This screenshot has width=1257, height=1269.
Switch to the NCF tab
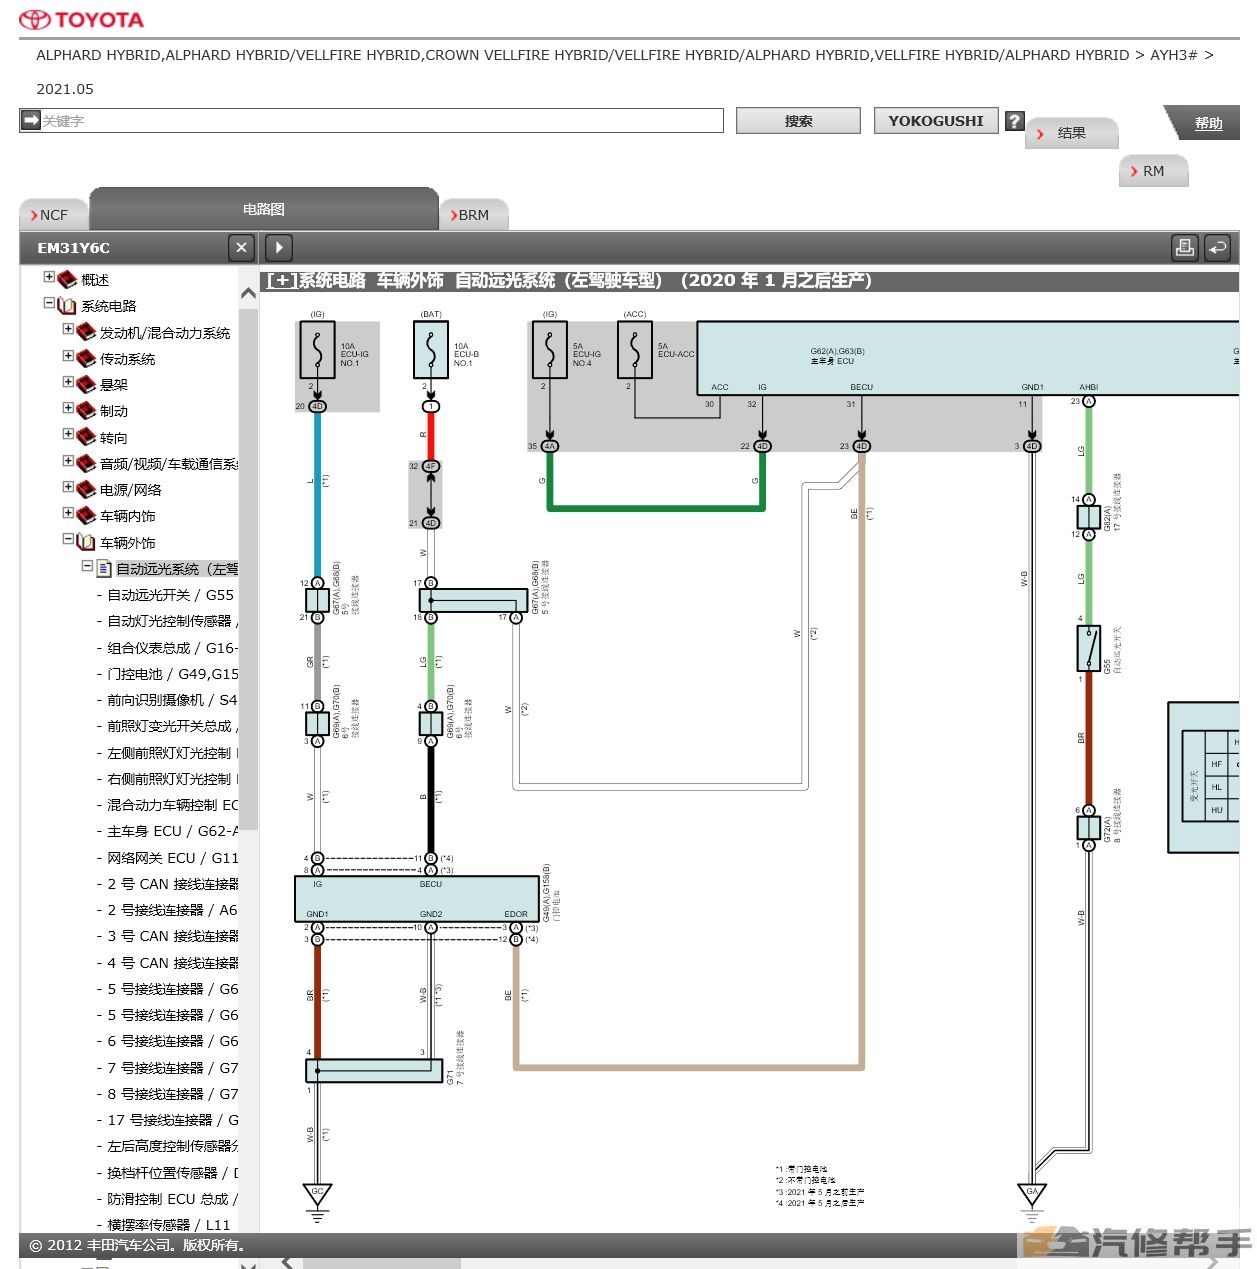53,215
